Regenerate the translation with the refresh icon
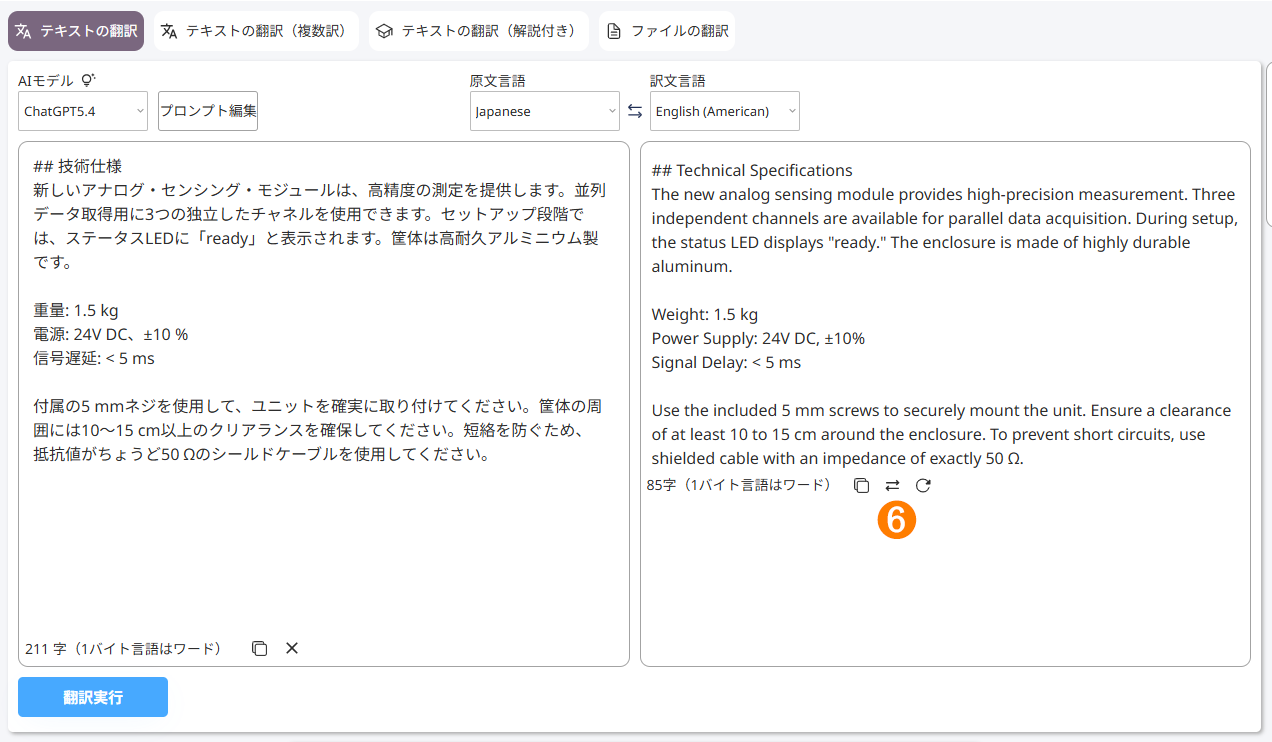 tap(923, 485)
